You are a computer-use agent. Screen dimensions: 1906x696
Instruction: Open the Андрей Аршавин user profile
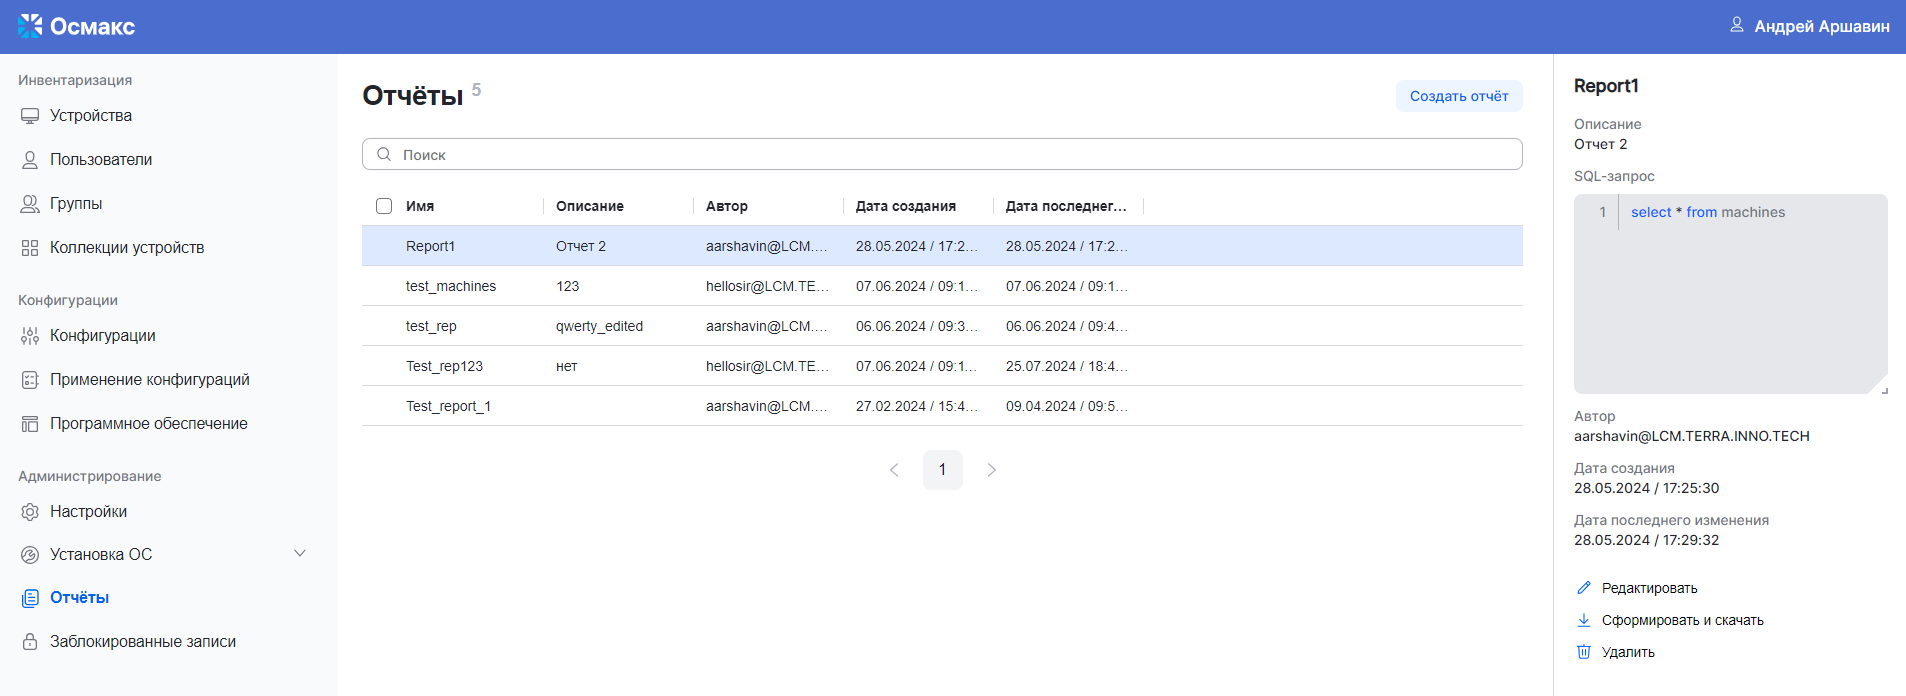(x=1810, y=27)
